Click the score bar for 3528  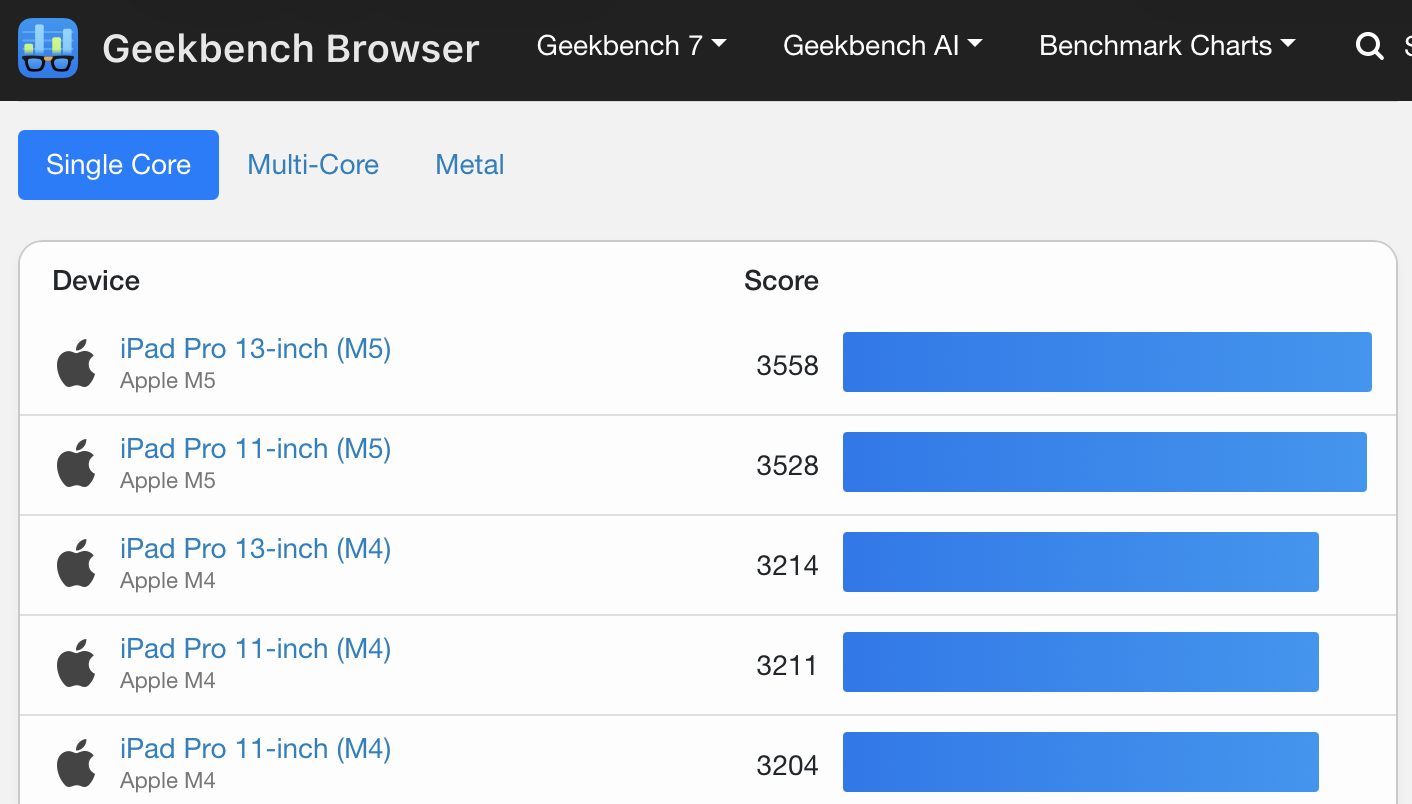point(1105,462)
